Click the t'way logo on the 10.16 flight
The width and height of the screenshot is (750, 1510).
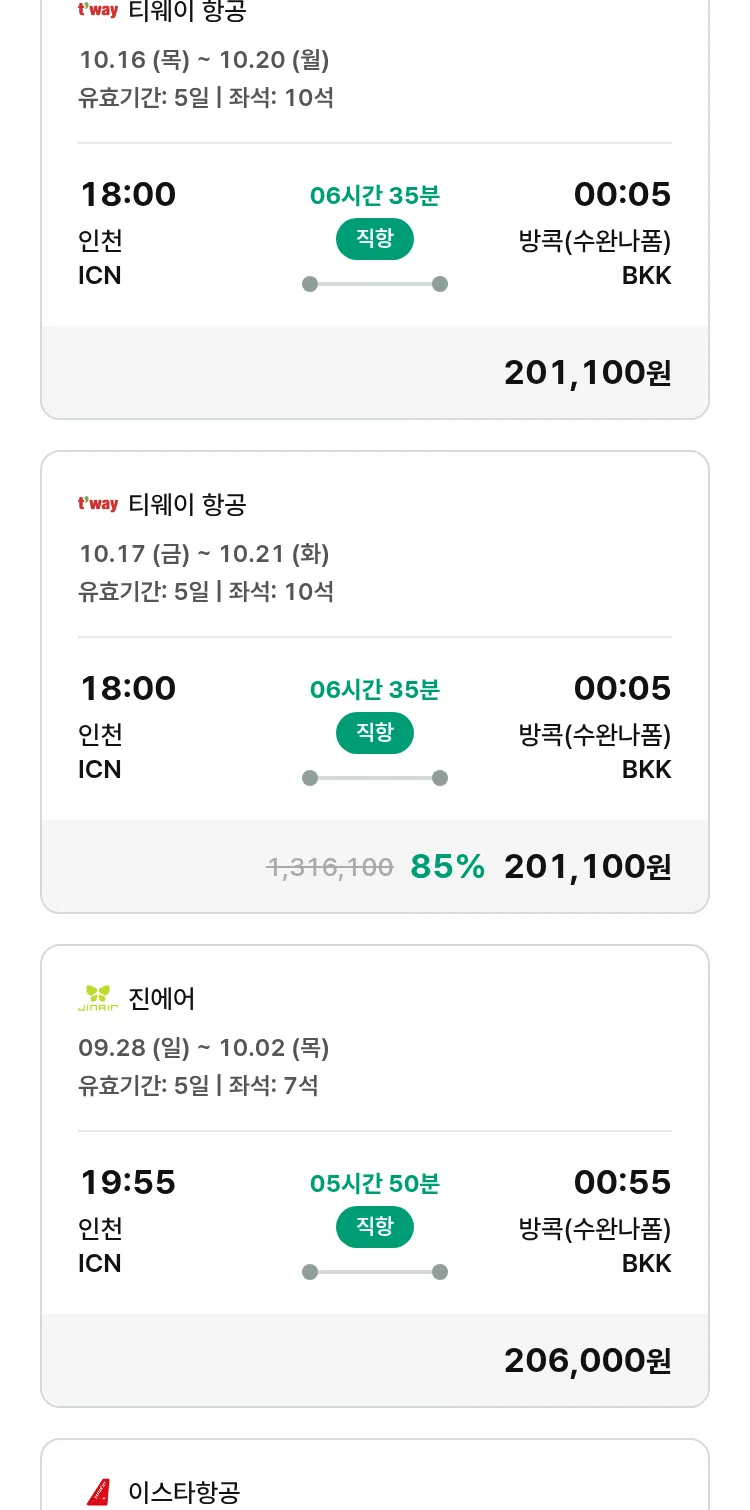click(x=98, y=10)
